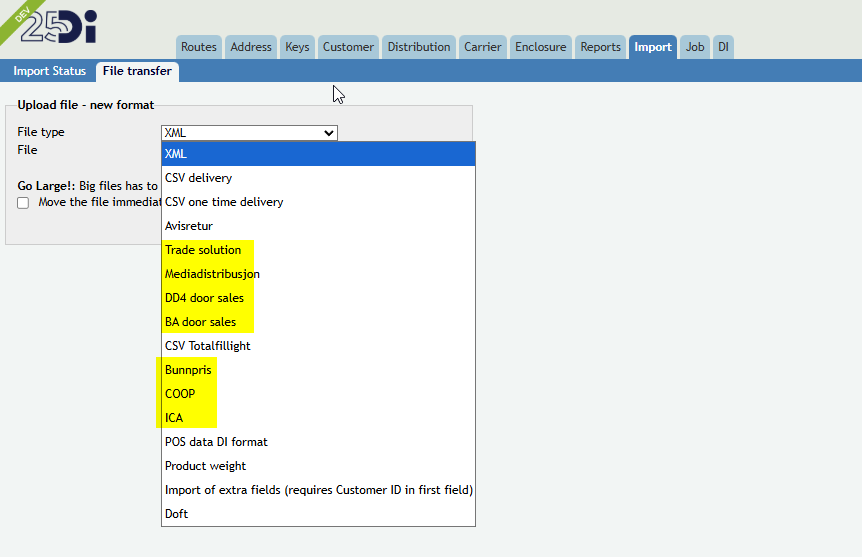Choose Doft from the dropdown list
862x557 pixels.
point(318,514)
